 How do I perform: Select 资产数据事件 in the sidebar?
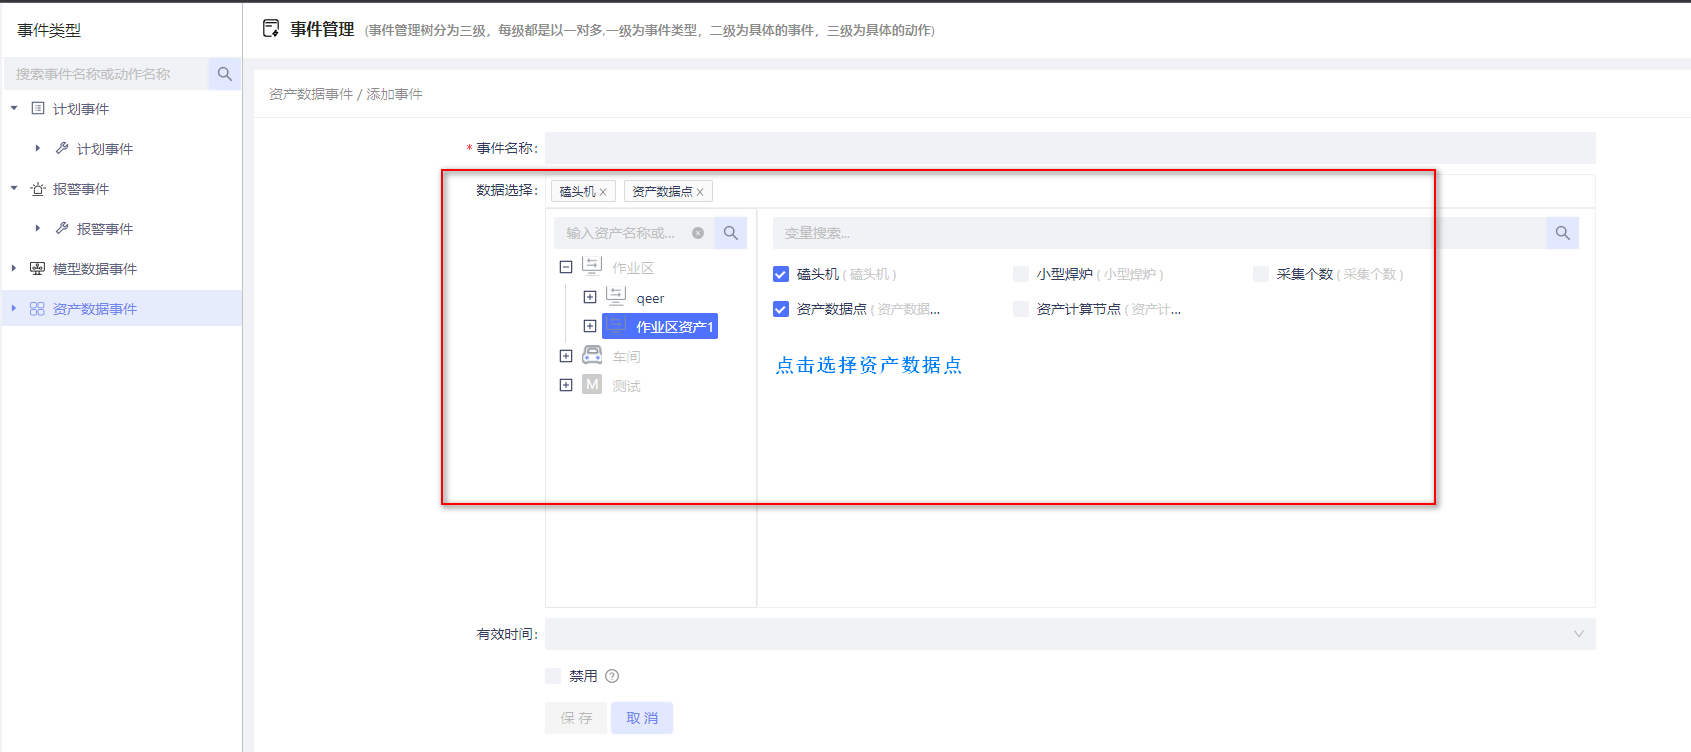95,309
